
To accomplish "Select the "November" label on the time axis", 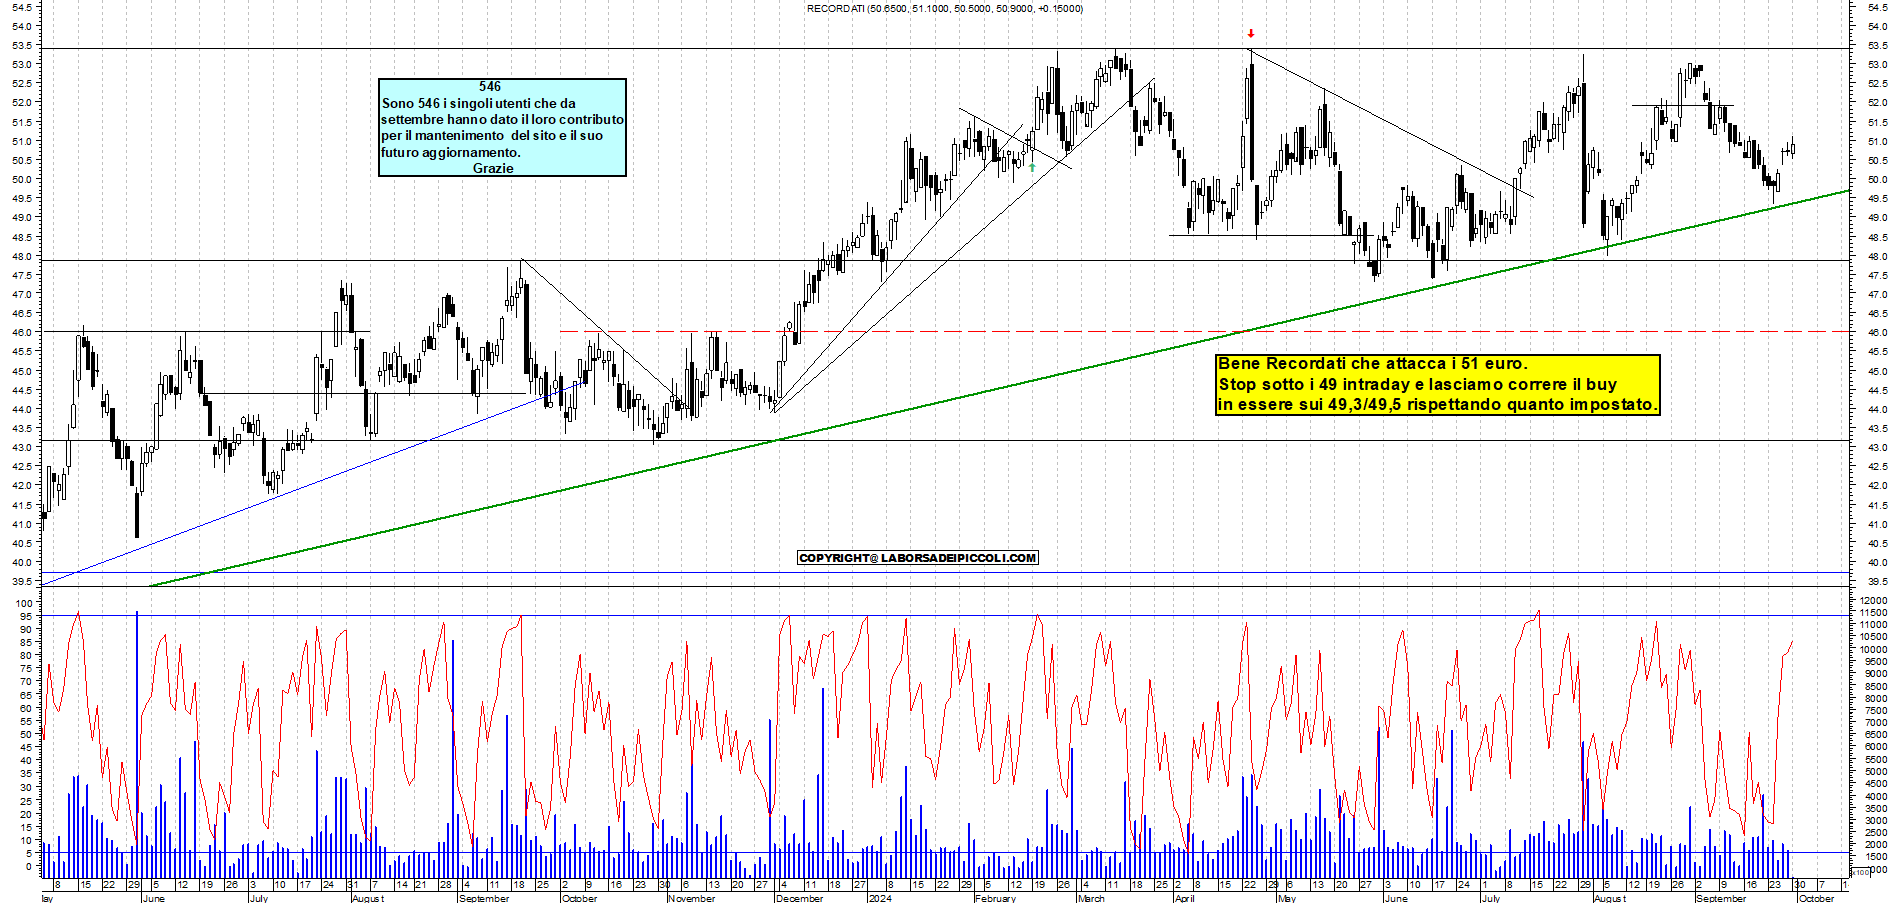I will [x=691, y=898].
